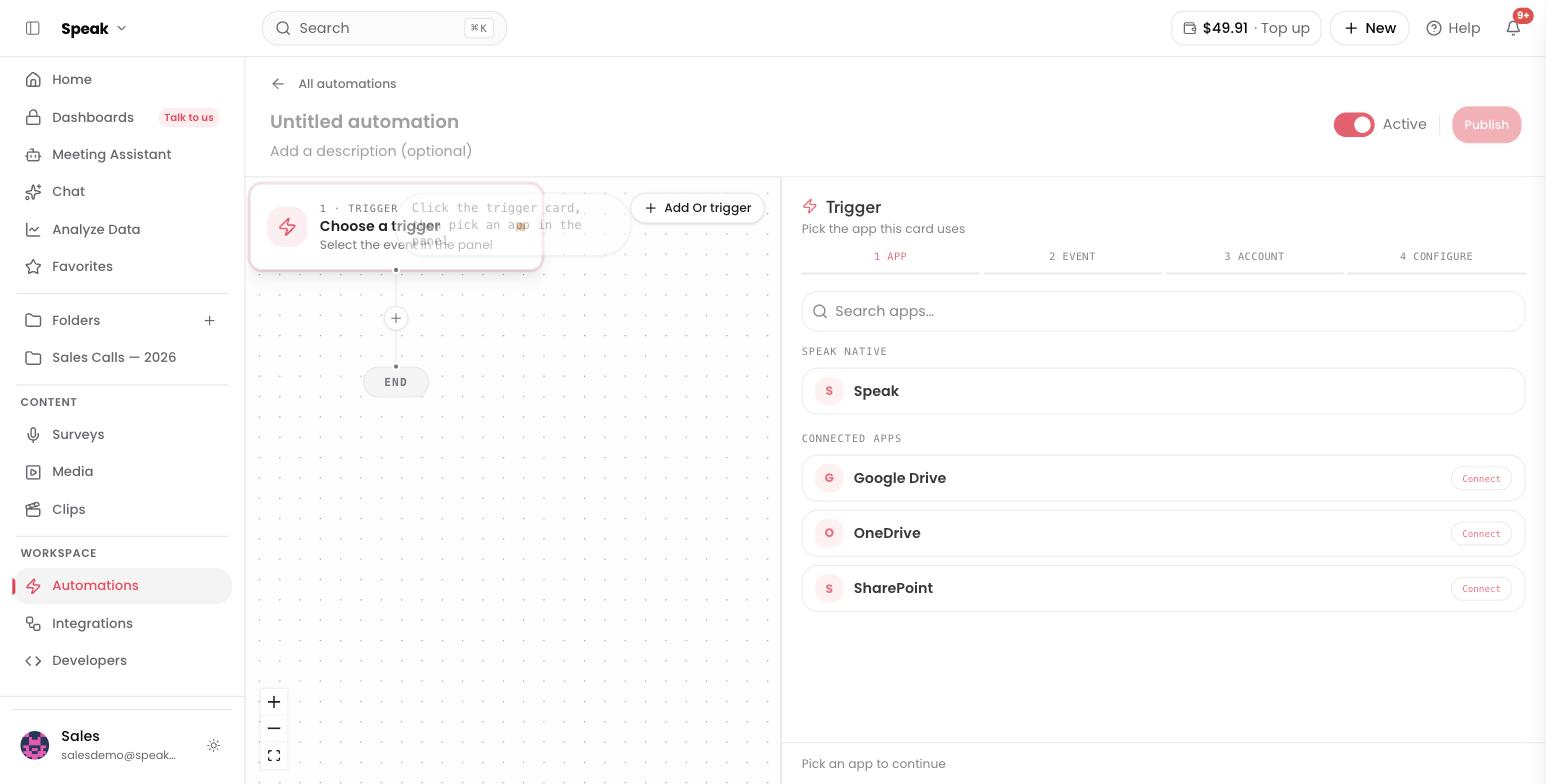Open the $49.91 Top up balance
This screenshot has width=1546, height=784.
1246,28
